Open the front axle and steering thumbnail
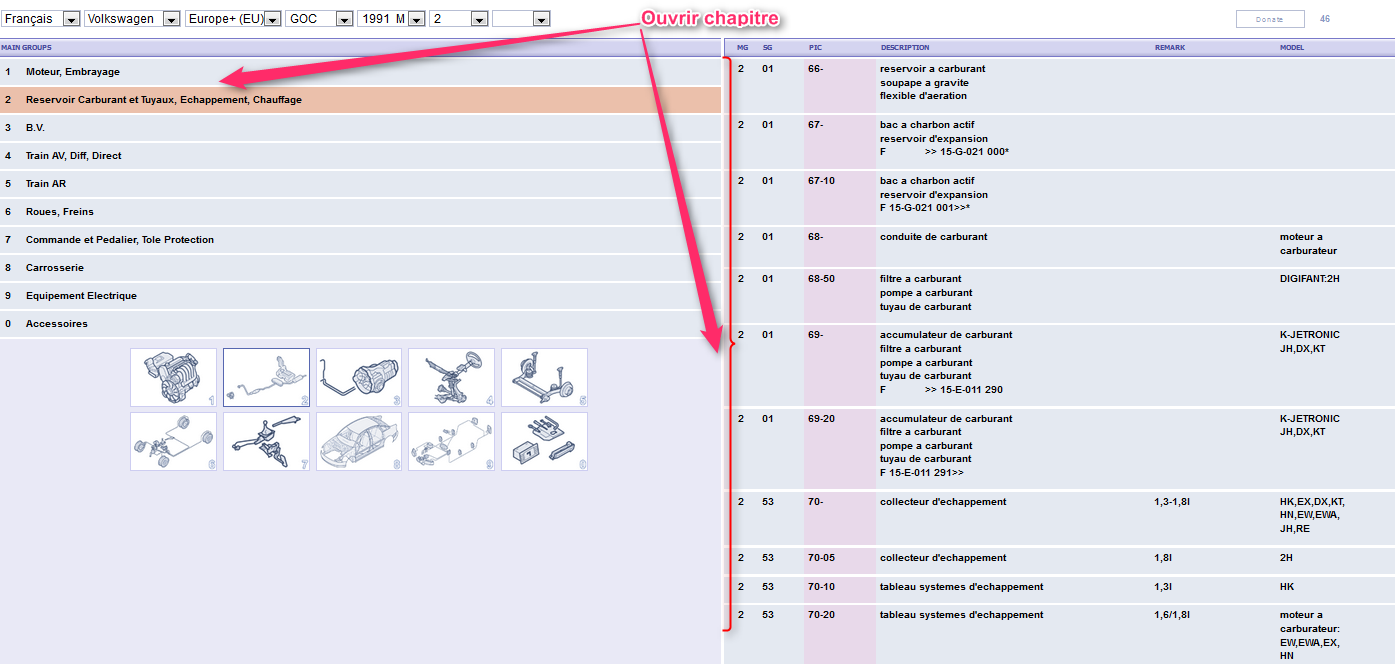The width and height of the screenshot is (1395, 666). click(451, 377)
